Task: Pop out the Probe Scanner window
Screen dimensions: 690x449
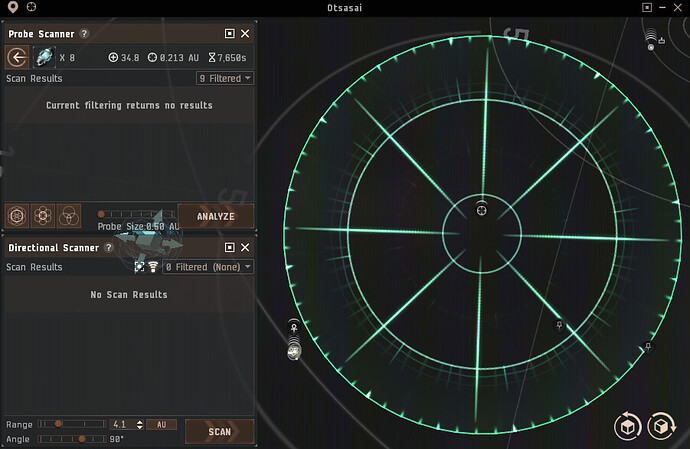Action: pos(229,33)
